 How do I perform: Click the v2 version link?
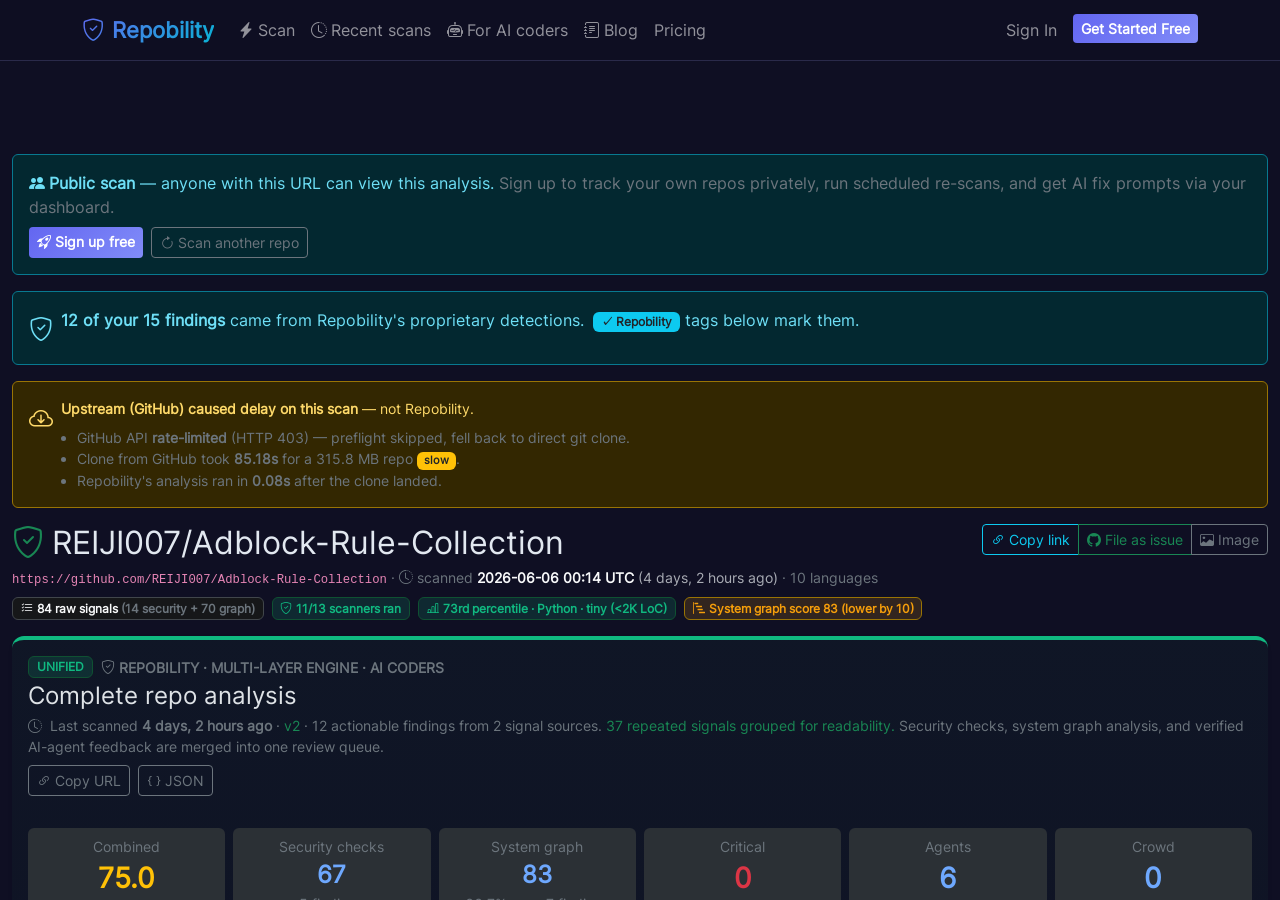[292, 726]
